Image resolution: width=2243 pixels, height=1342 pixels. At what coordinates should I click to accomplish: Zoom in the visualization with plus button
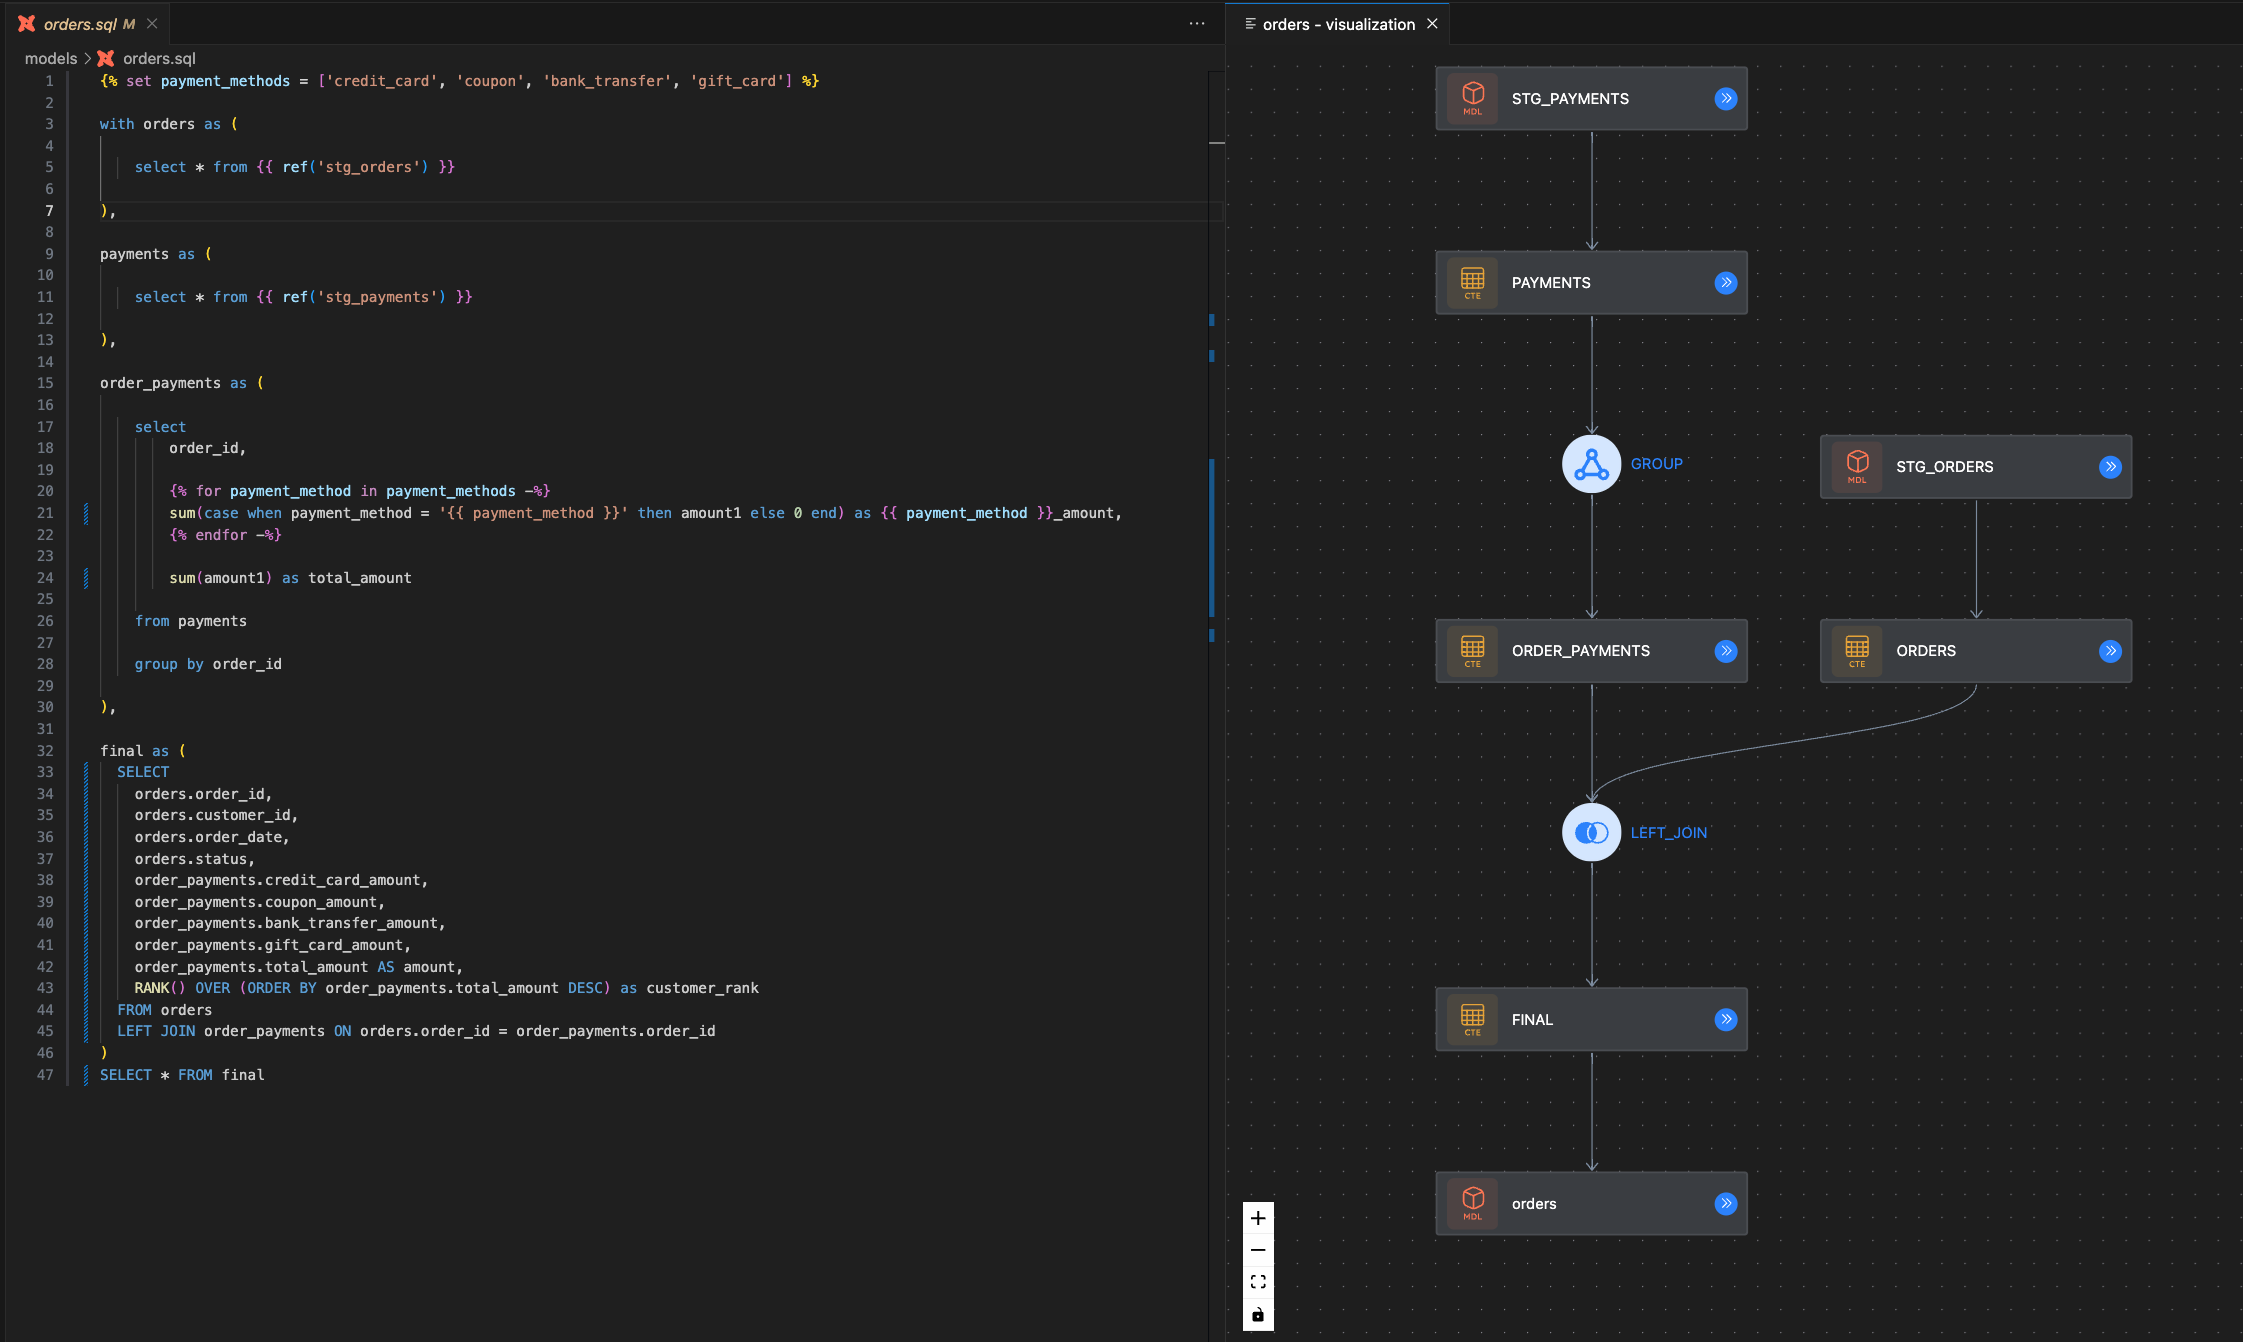pyautogui.click(x=1258, y=1218)
